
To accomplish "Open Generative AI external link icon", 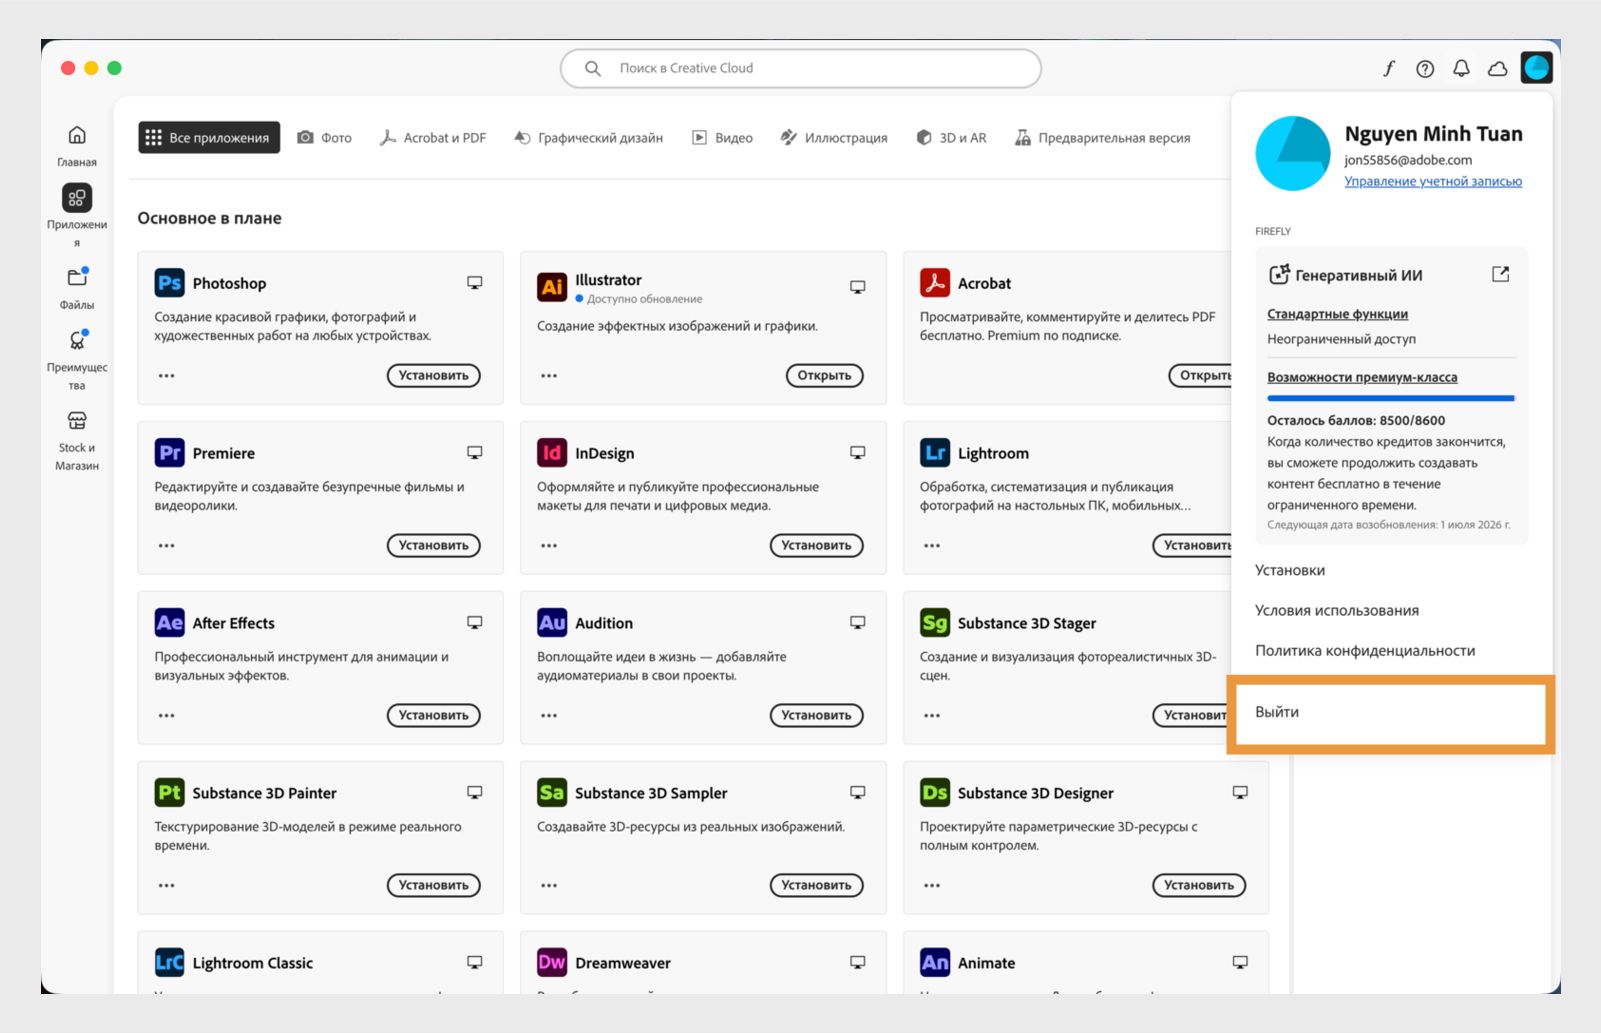I will pos(1500,274).
